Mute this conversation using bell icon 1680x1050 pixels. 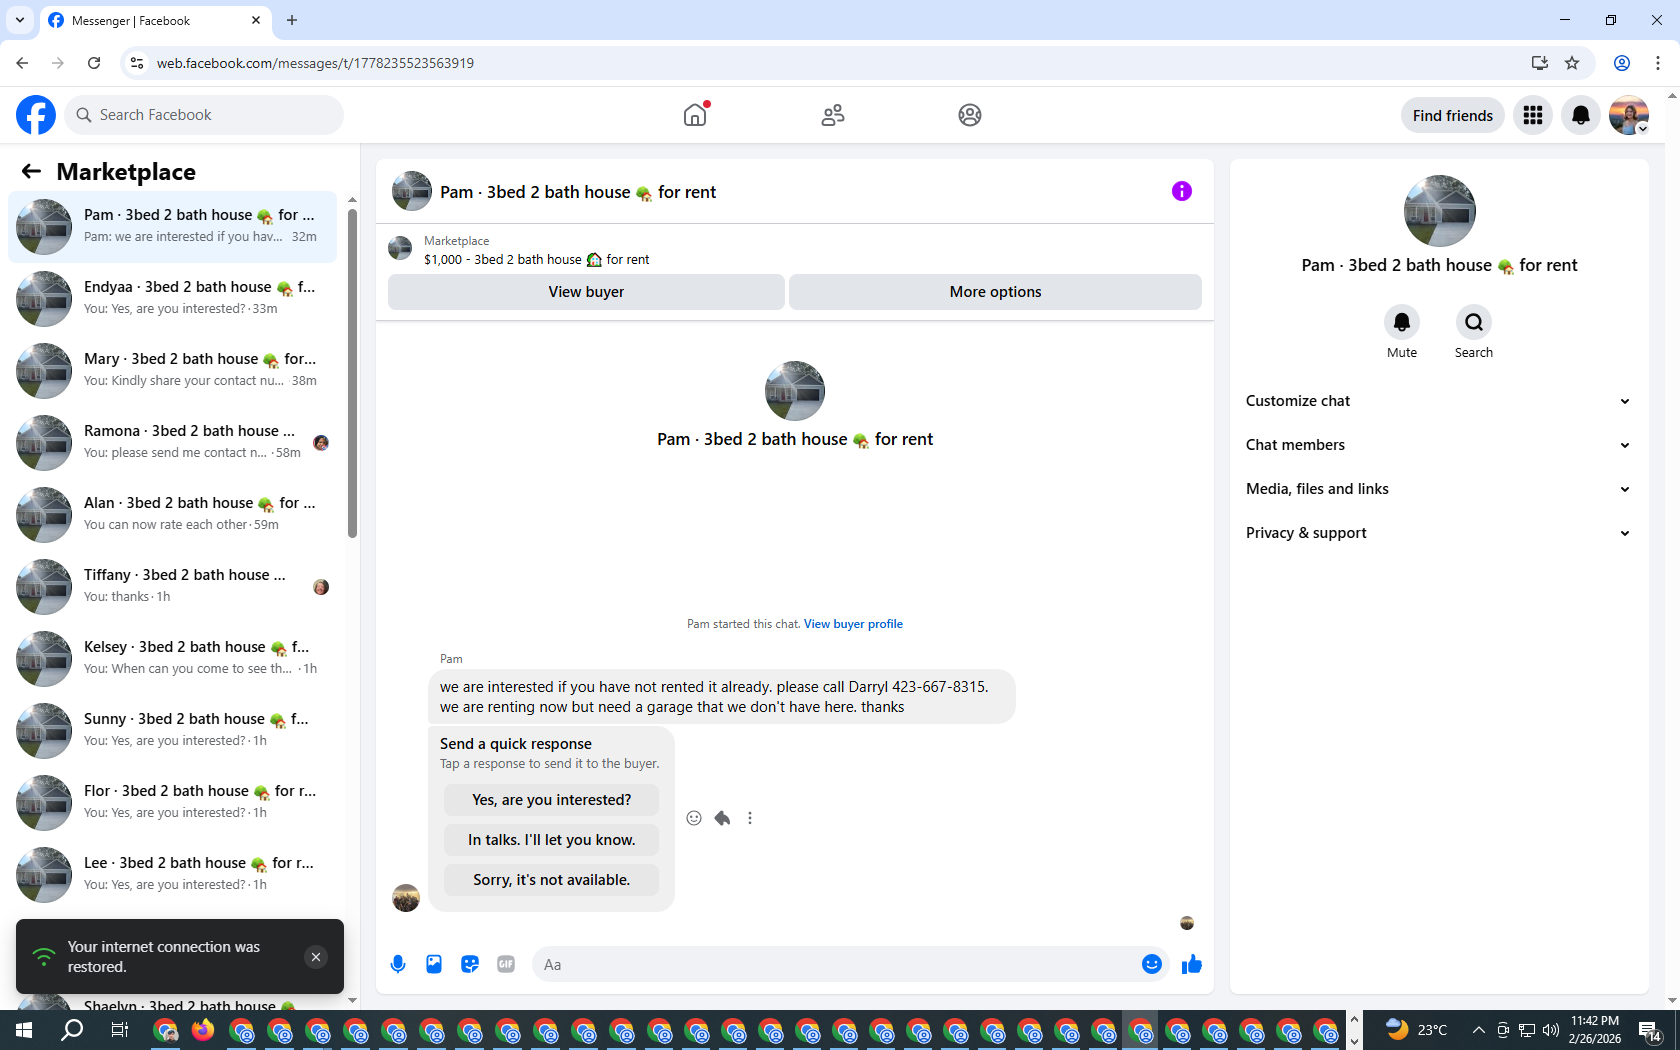tap(1402, 322)
